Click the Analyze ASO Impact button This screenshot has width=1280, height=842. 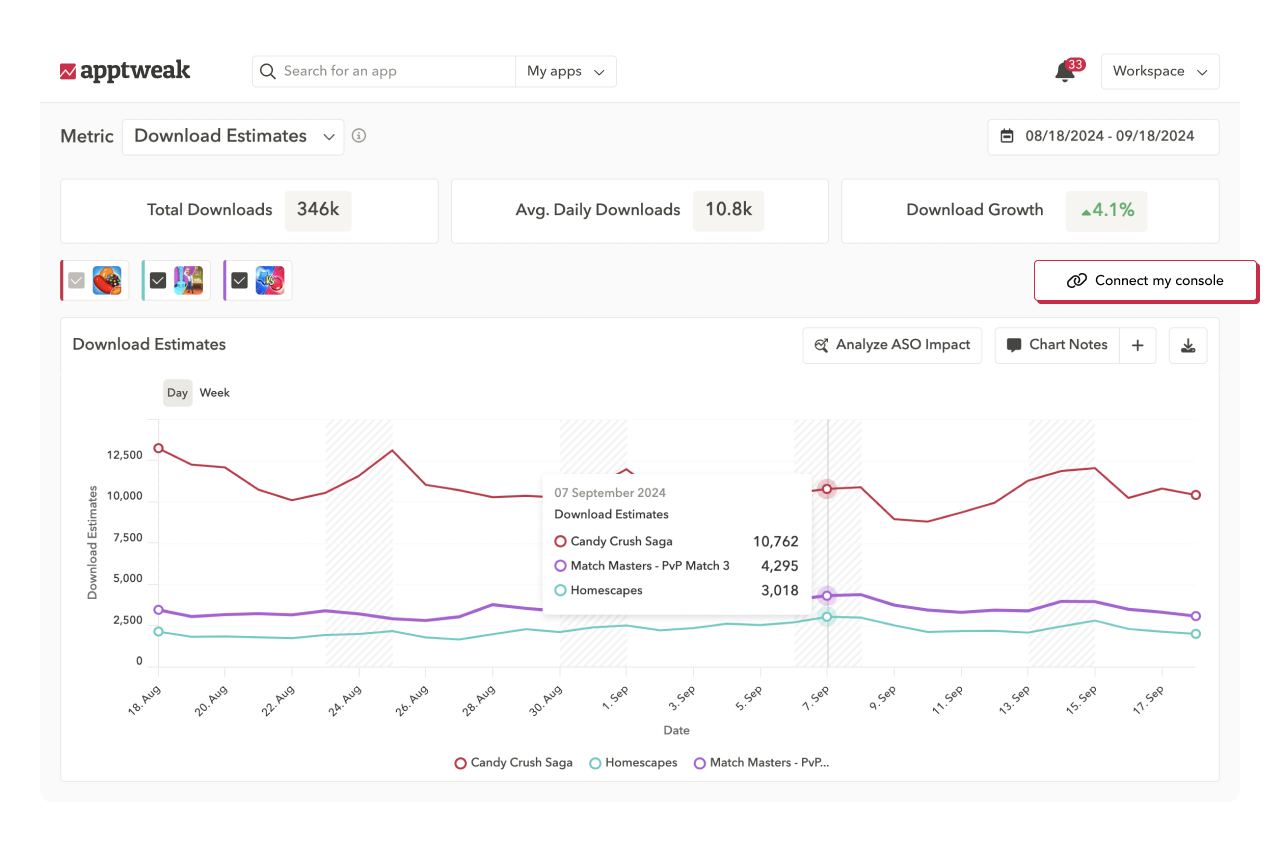click(x=892, y=345)
